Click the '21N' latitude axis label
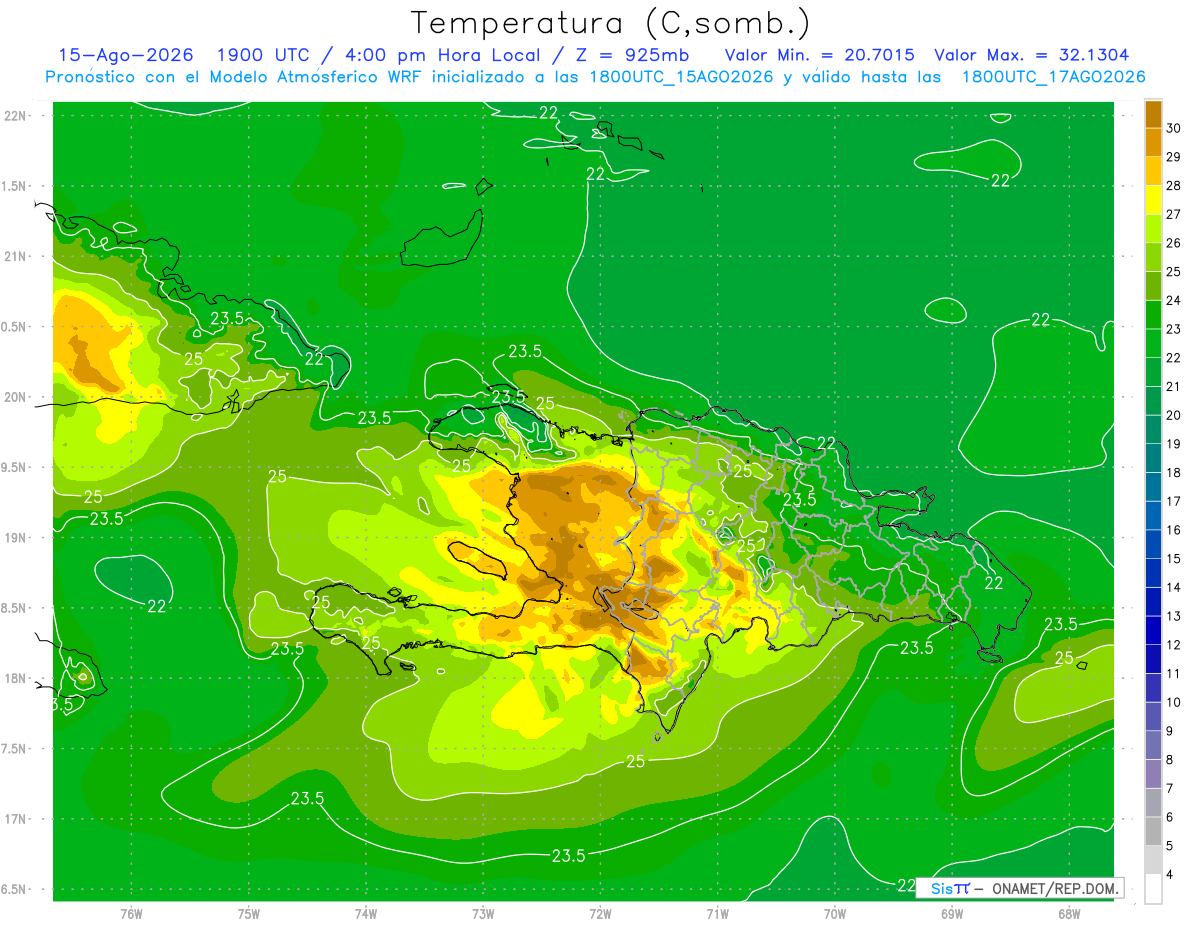Screen dimensions: 1200x927 click(x=14, y=256)
